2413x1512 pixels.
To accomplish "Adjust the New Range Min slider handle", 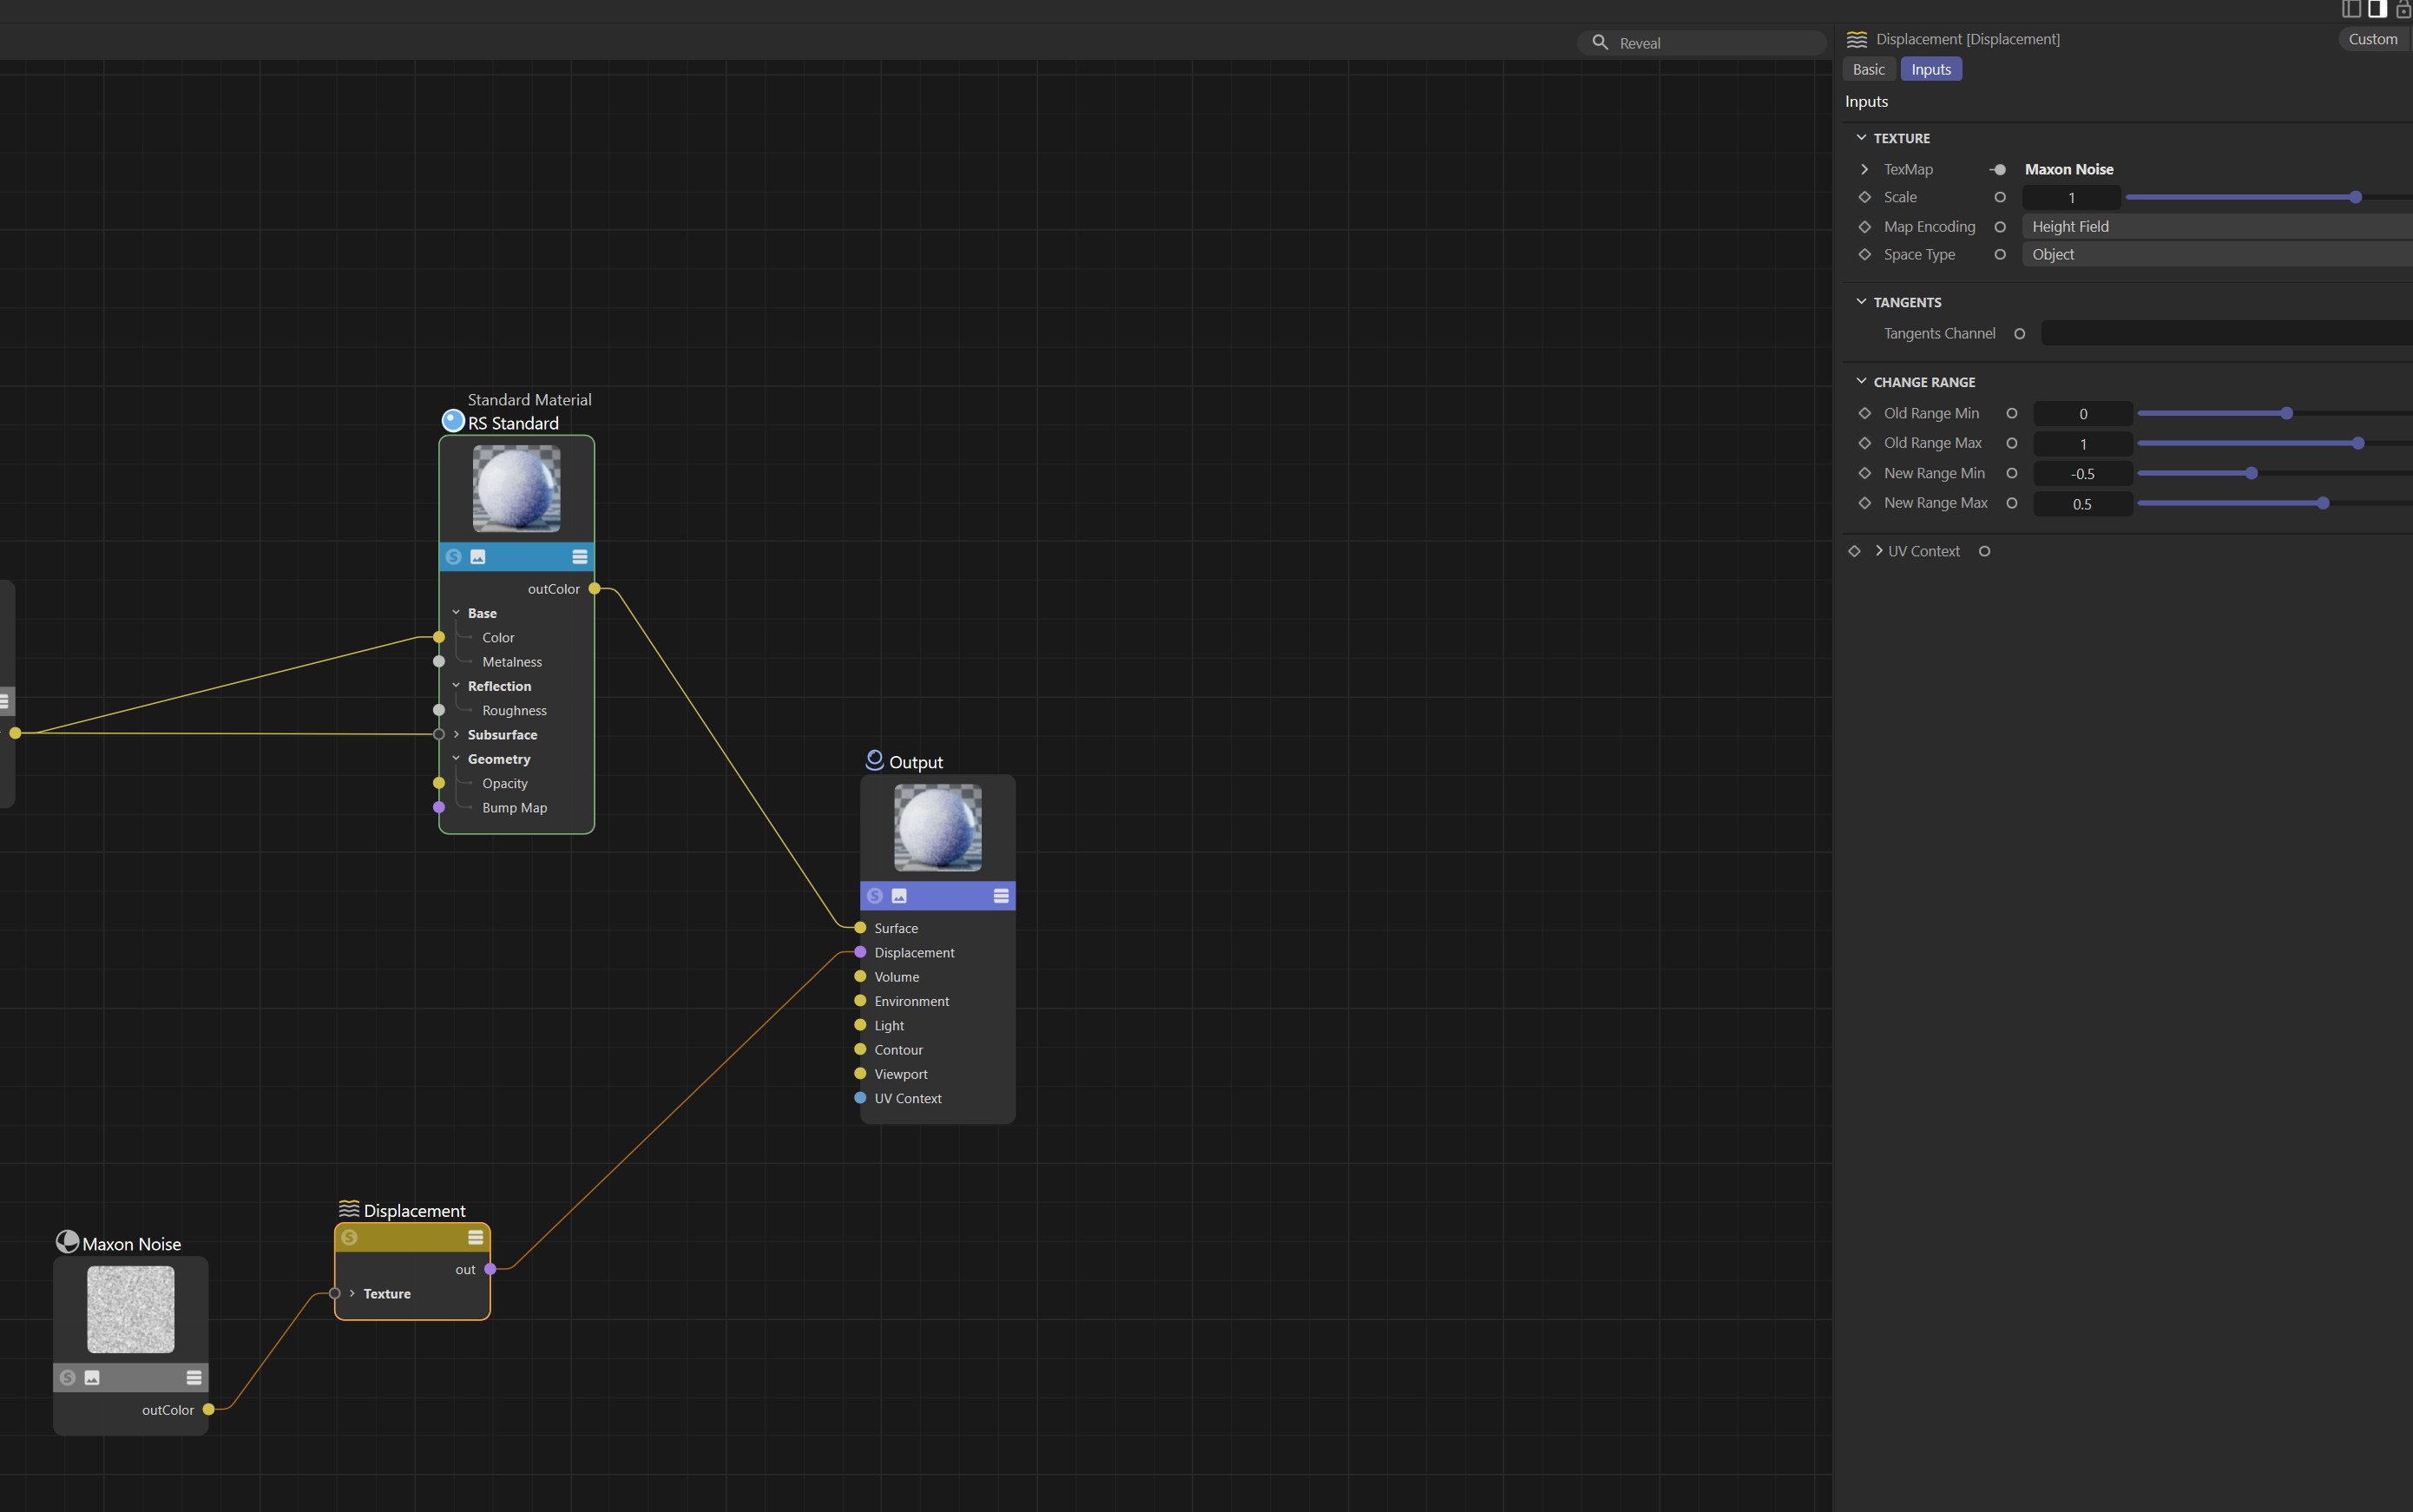I will point(2251,473).
